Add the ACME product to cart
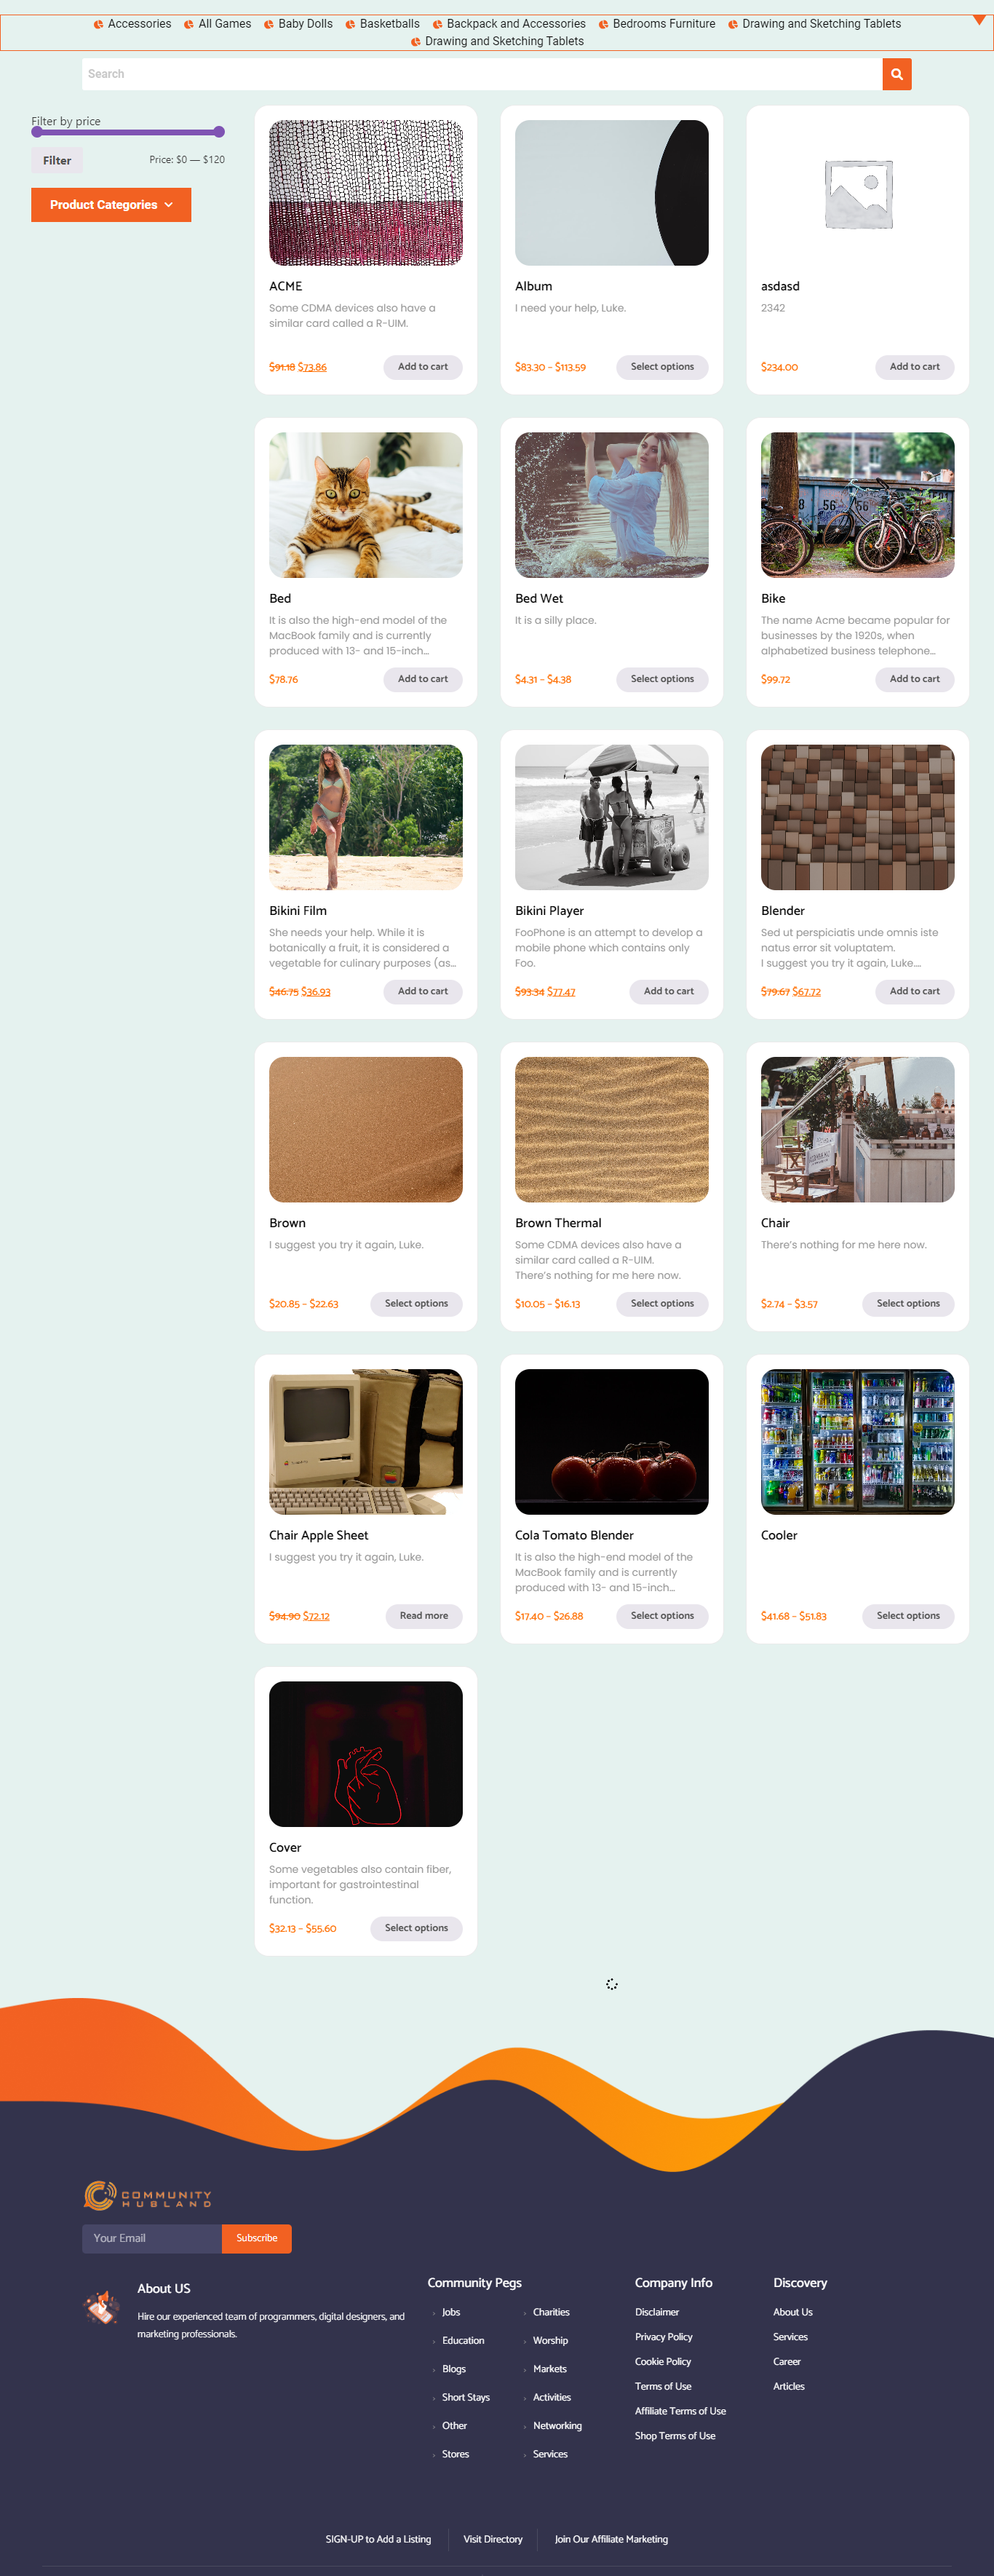Image resolution: width=994 pixels, height=2576 pixels. pos(423,367)
